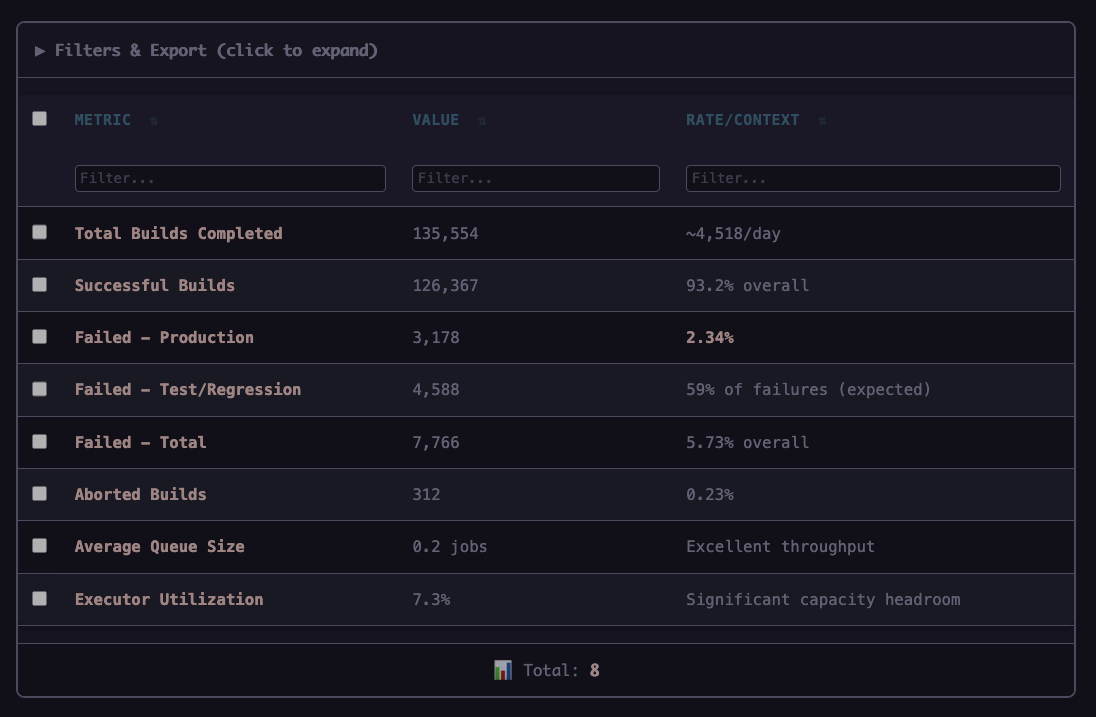Select the Failed – Production row checkbox
This screenshot has width=1096, height=717.
click(x=40, y=337)
